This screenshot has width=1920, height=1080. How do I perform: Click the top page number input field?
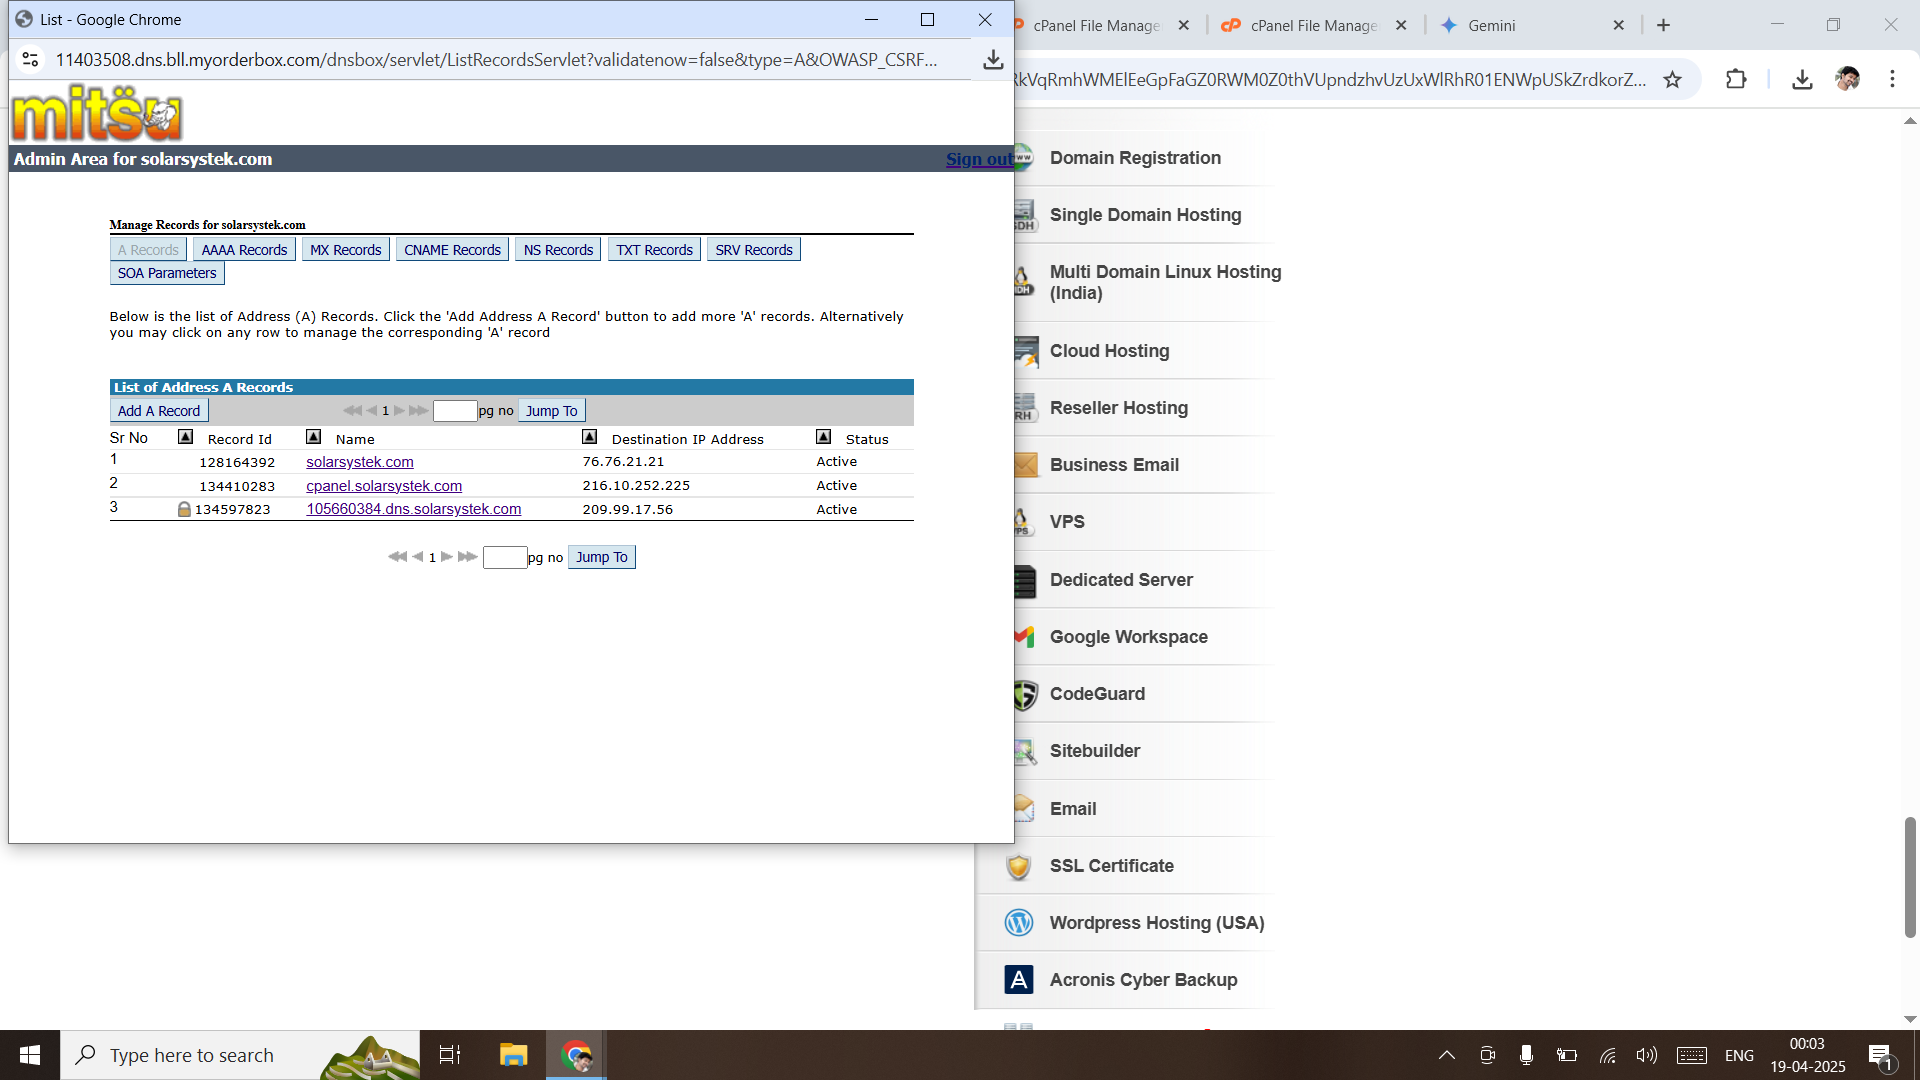(455, 411)
